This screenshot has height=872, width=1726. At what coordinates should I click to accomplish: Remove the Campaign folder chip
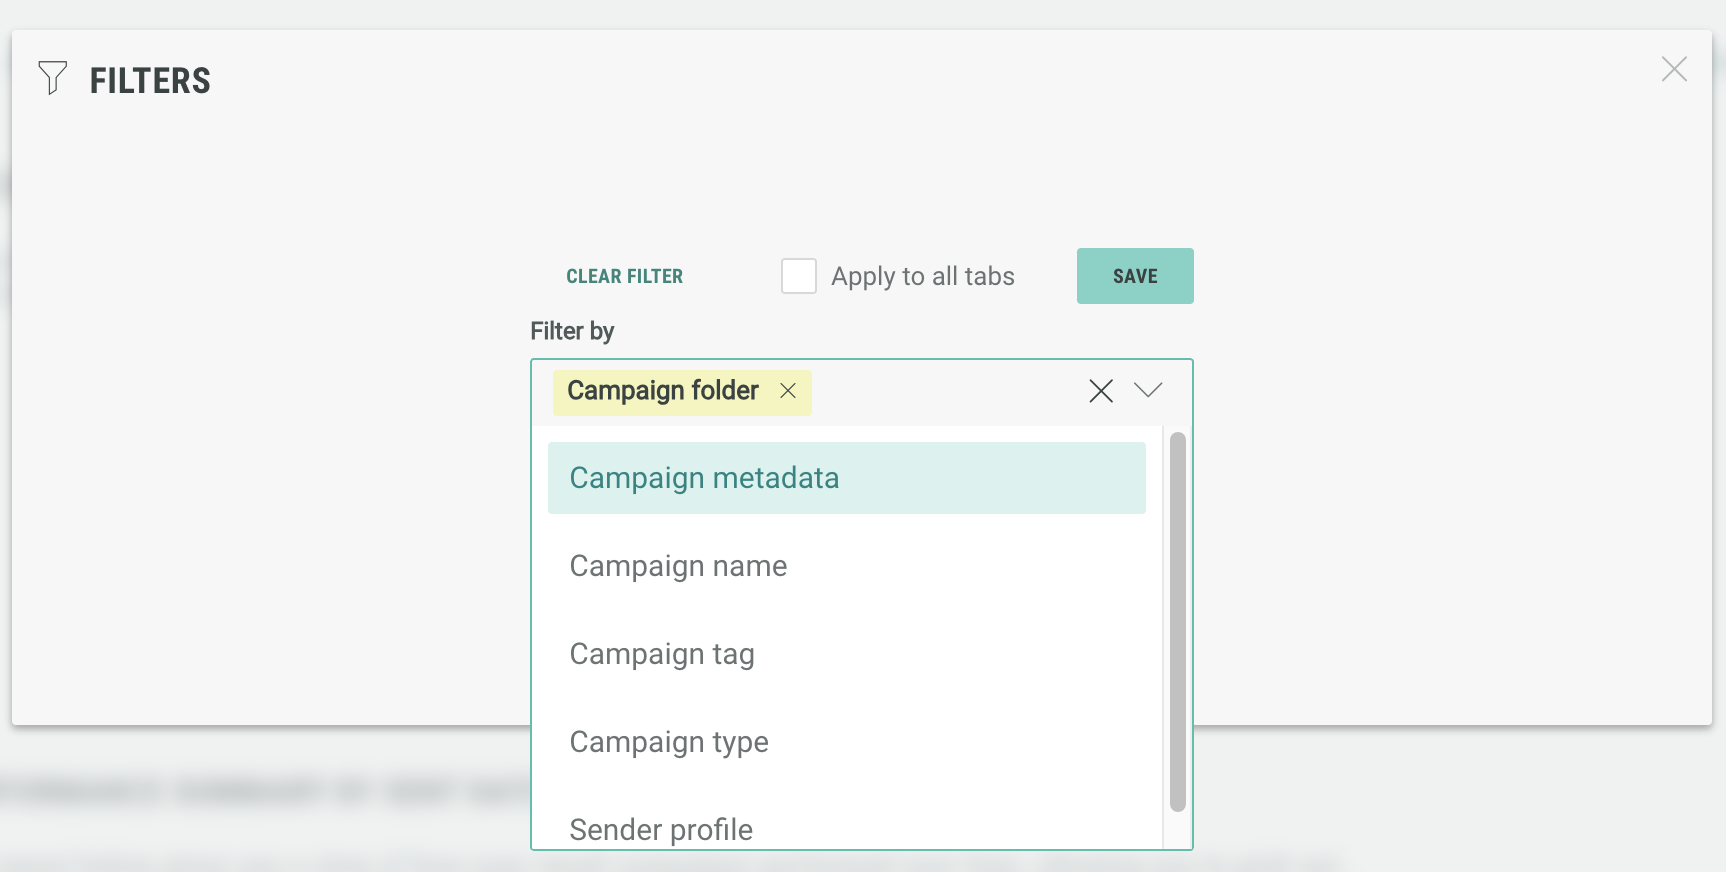788,391
